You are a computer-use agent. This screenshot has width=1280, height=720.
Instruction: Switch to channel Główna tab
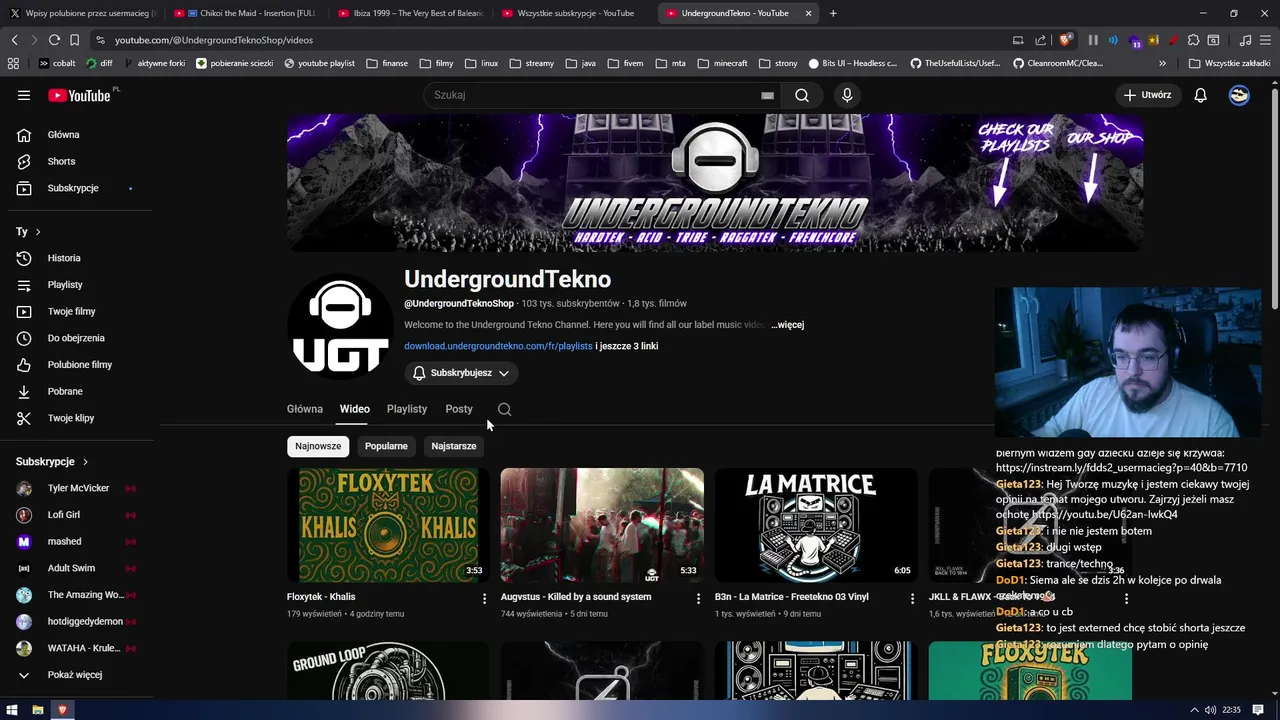point(305,409)
